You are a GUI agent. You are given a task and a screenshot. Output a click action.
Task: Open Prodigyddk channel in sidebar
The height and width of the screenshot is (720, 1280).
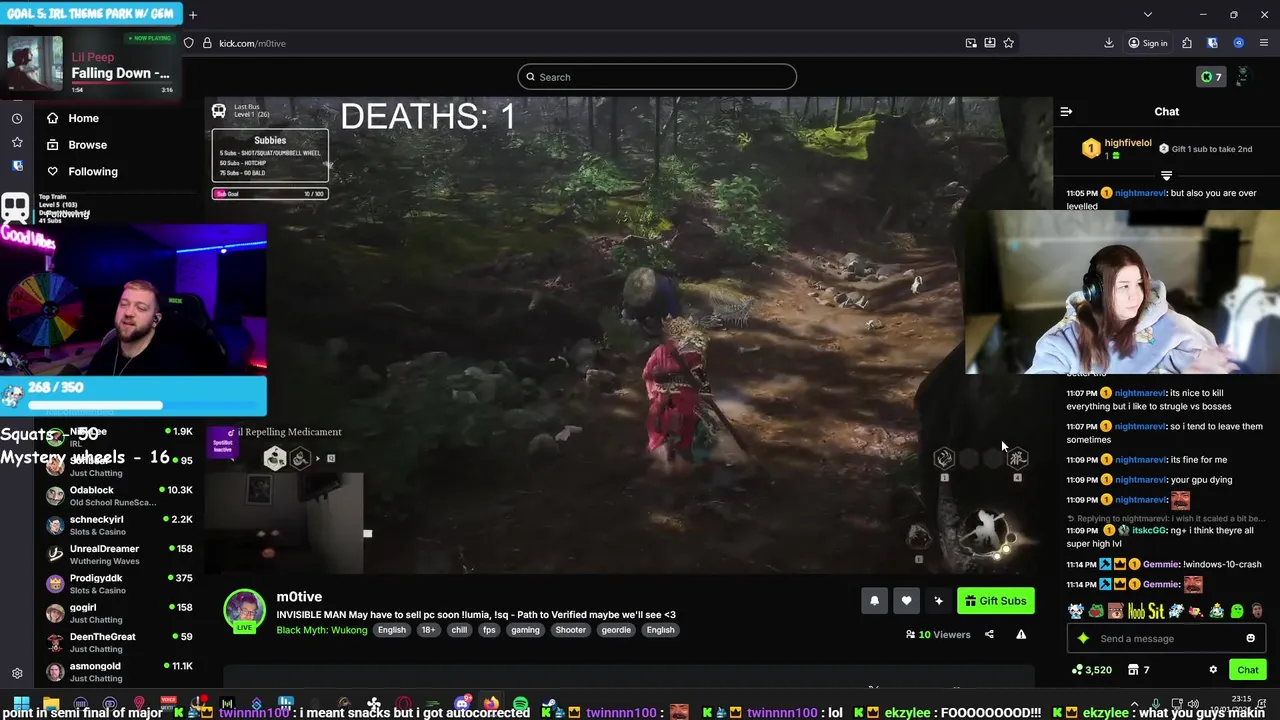[120, 584]
